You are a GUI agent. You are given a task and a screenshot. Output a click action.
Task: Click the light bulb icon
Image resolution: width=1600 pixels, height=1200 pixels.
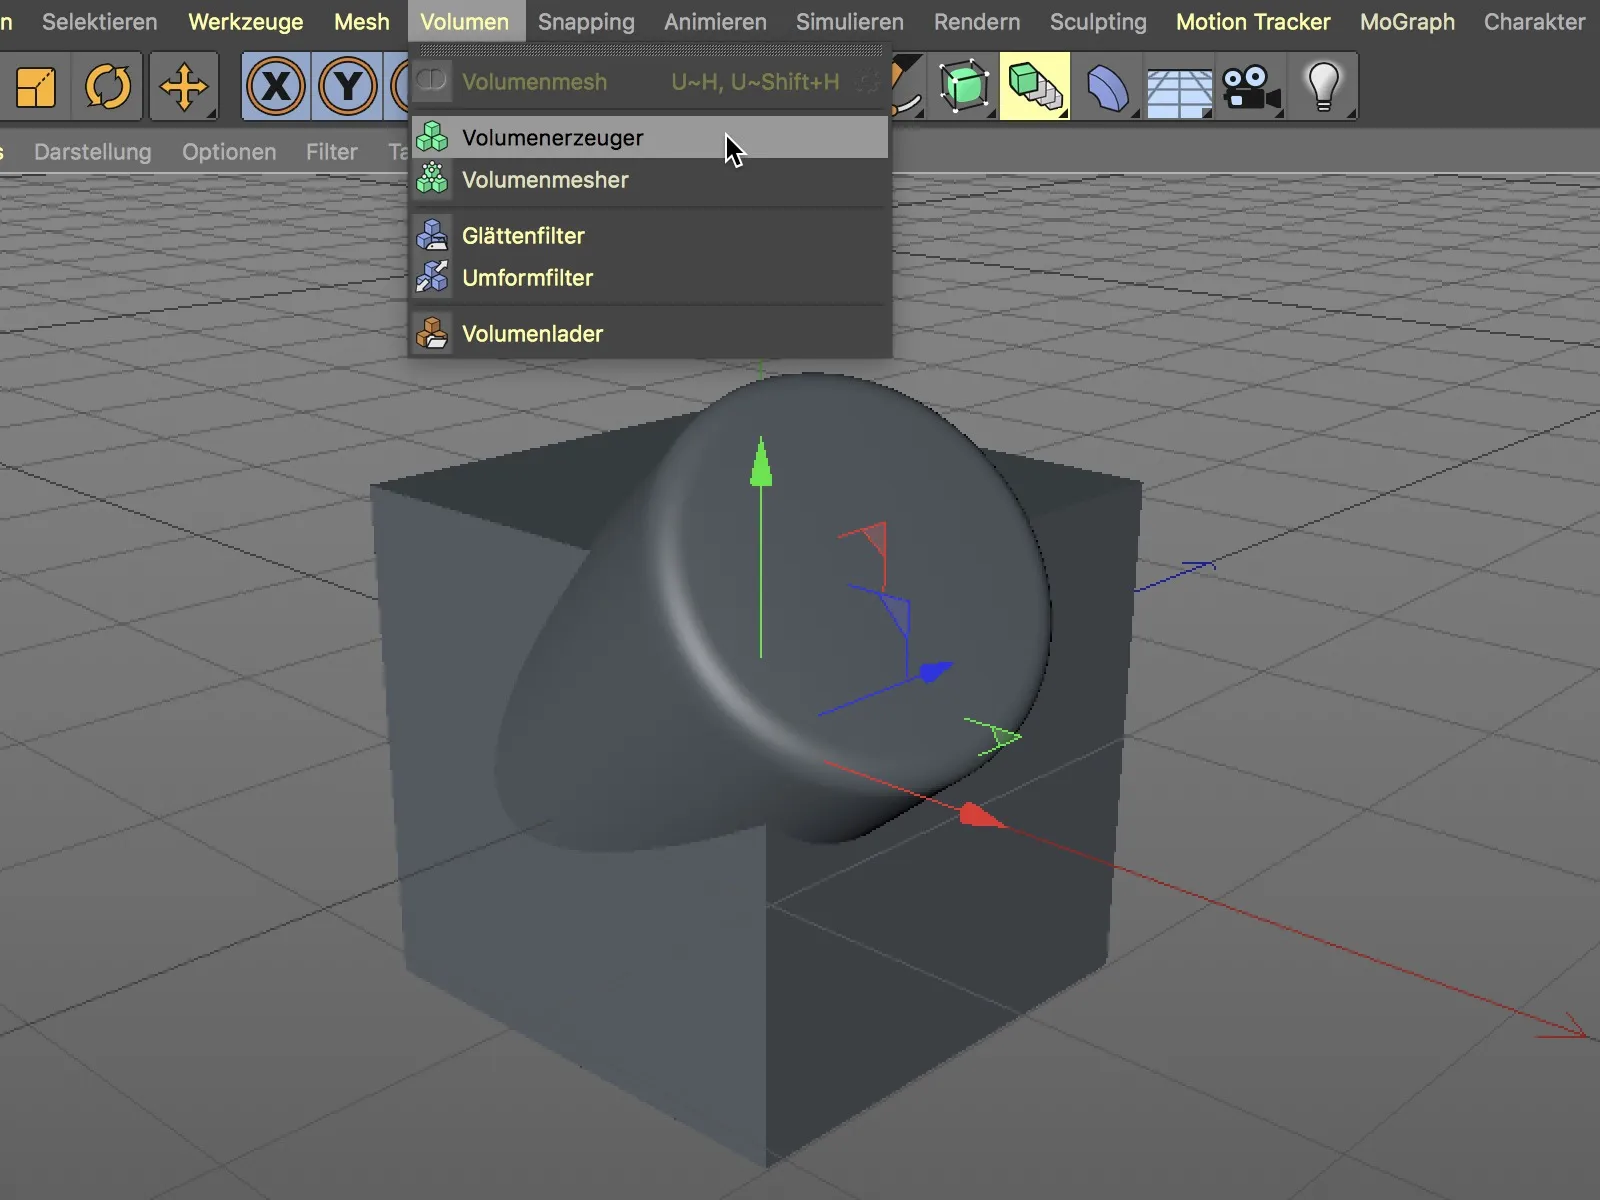pyautogui.click(x=1324, y=87)
